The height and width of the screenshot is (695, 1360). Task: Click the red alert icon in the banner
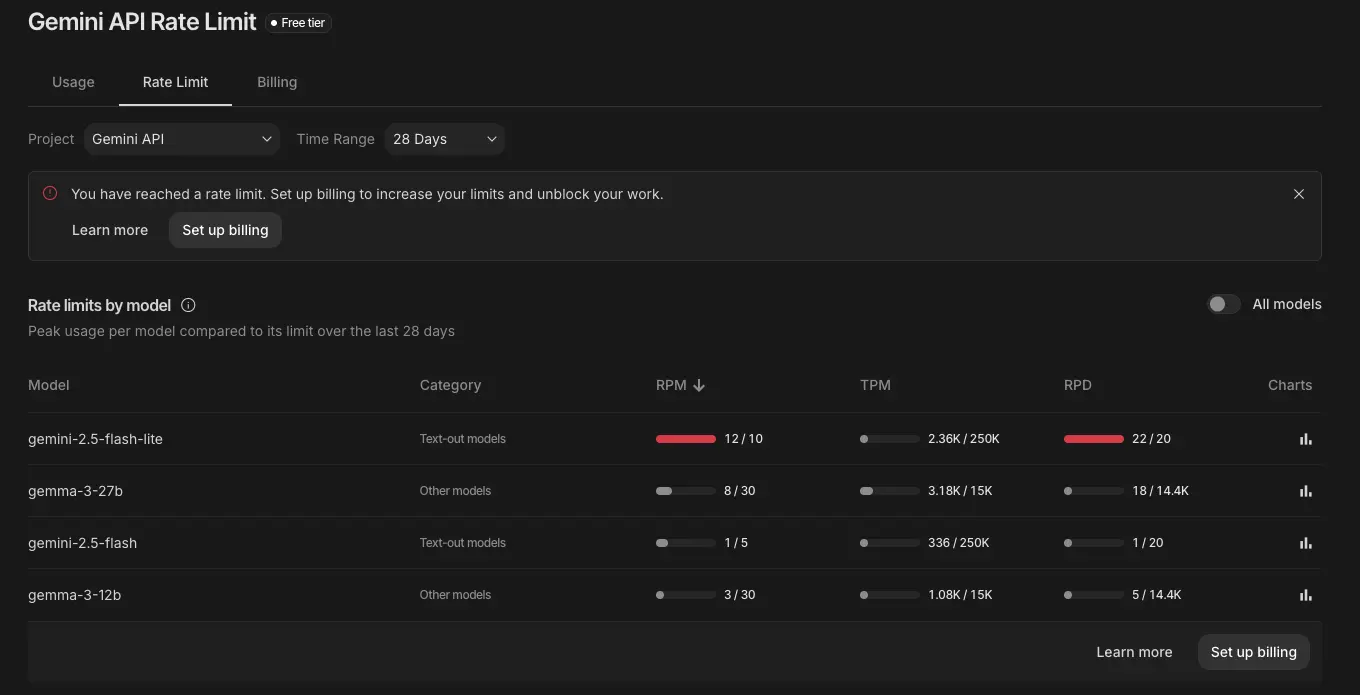pyautogui.click(x=50, y=193)
